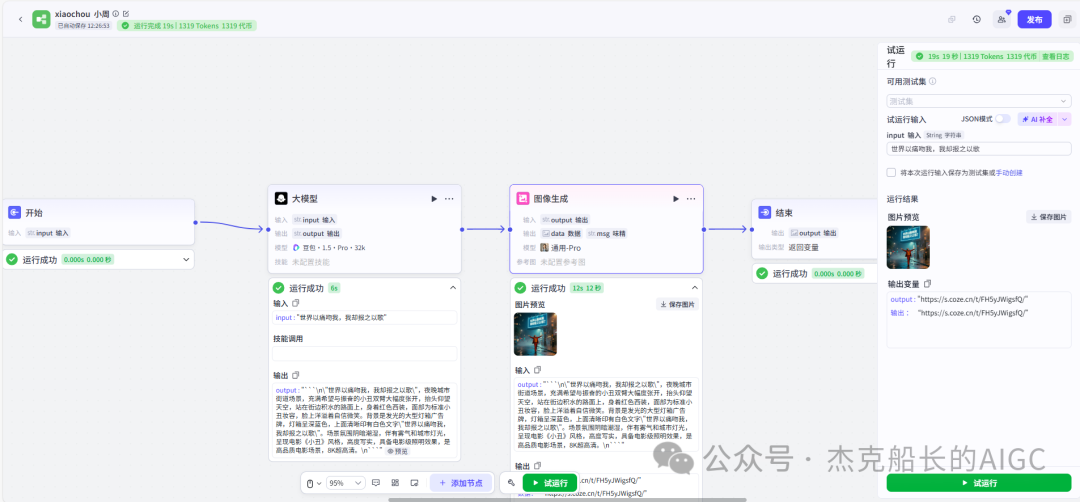Click the 已自动保存 12:26:53 label
Screen dimensions: 1080x502
pos(83,25)
